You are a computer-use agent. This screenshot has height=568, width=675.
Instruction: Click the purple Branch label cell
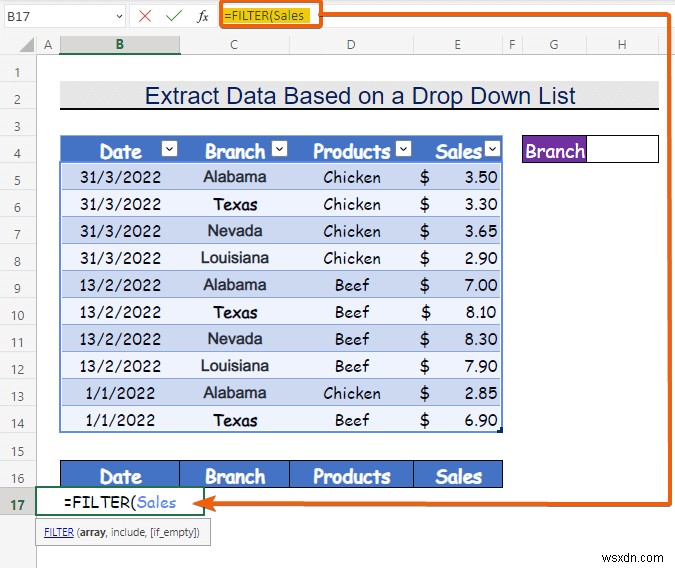(554, 151)
